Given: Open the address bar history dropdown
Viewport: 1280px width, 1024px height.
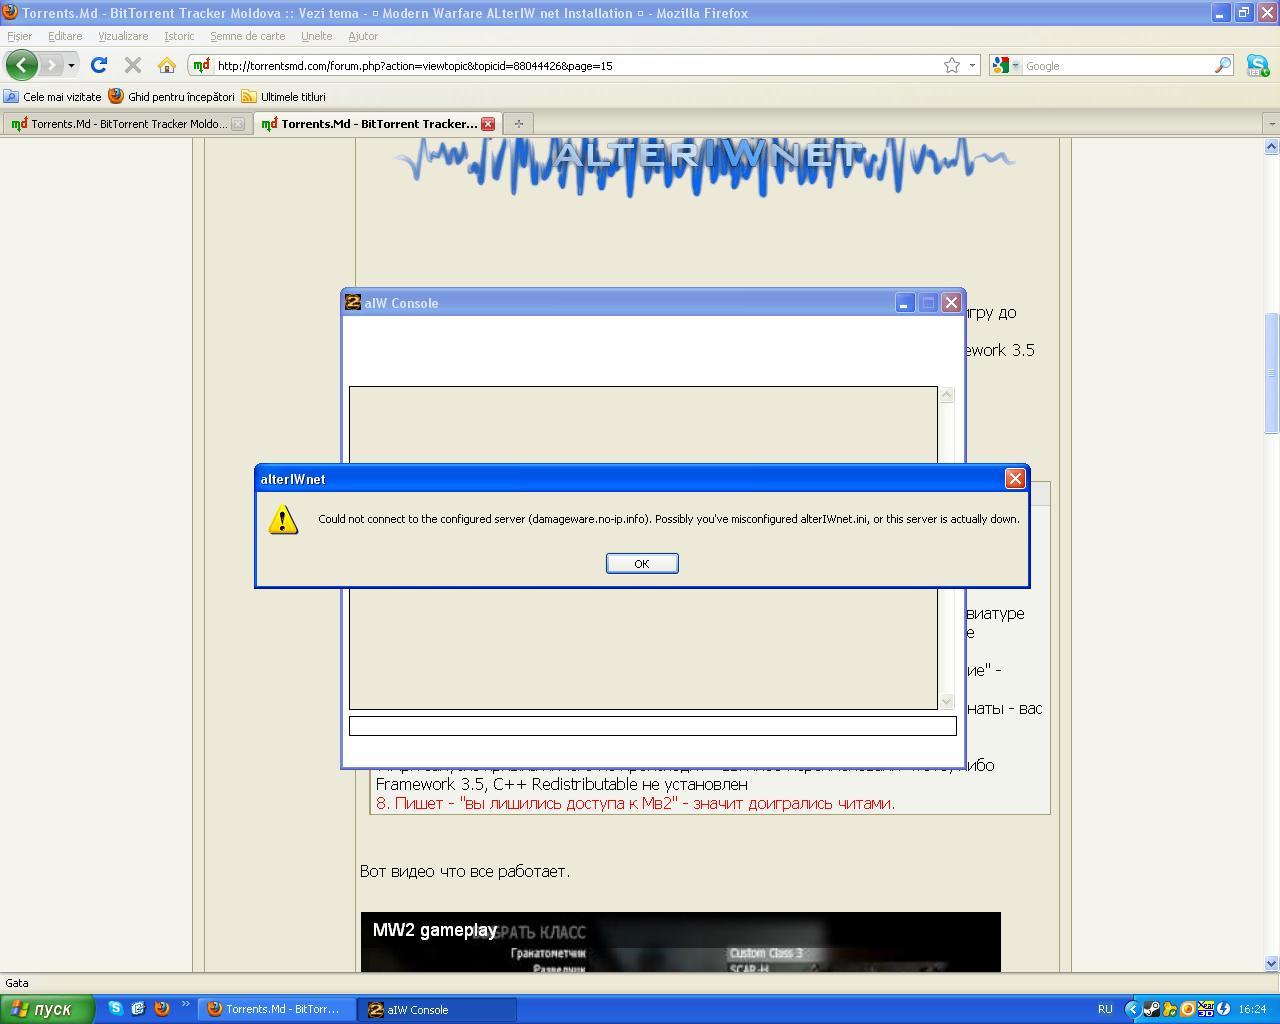Looking at the screenshot, I should click(x=972, y=65).
